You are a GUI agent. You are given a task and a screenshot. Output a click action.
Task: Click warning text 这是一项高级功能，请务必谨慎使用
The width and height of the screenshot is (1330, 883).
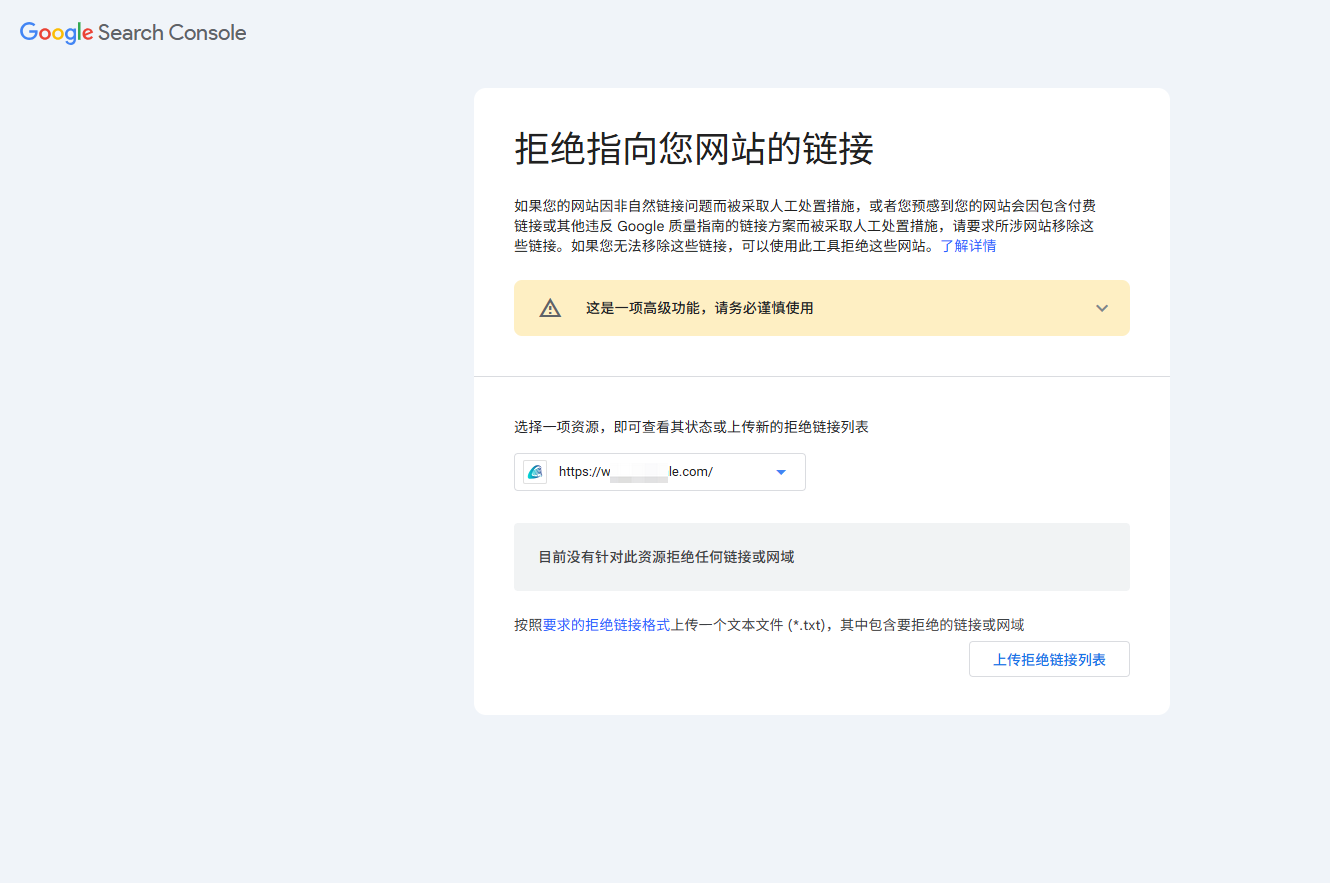pyautogui.click(x=699, y=308)
